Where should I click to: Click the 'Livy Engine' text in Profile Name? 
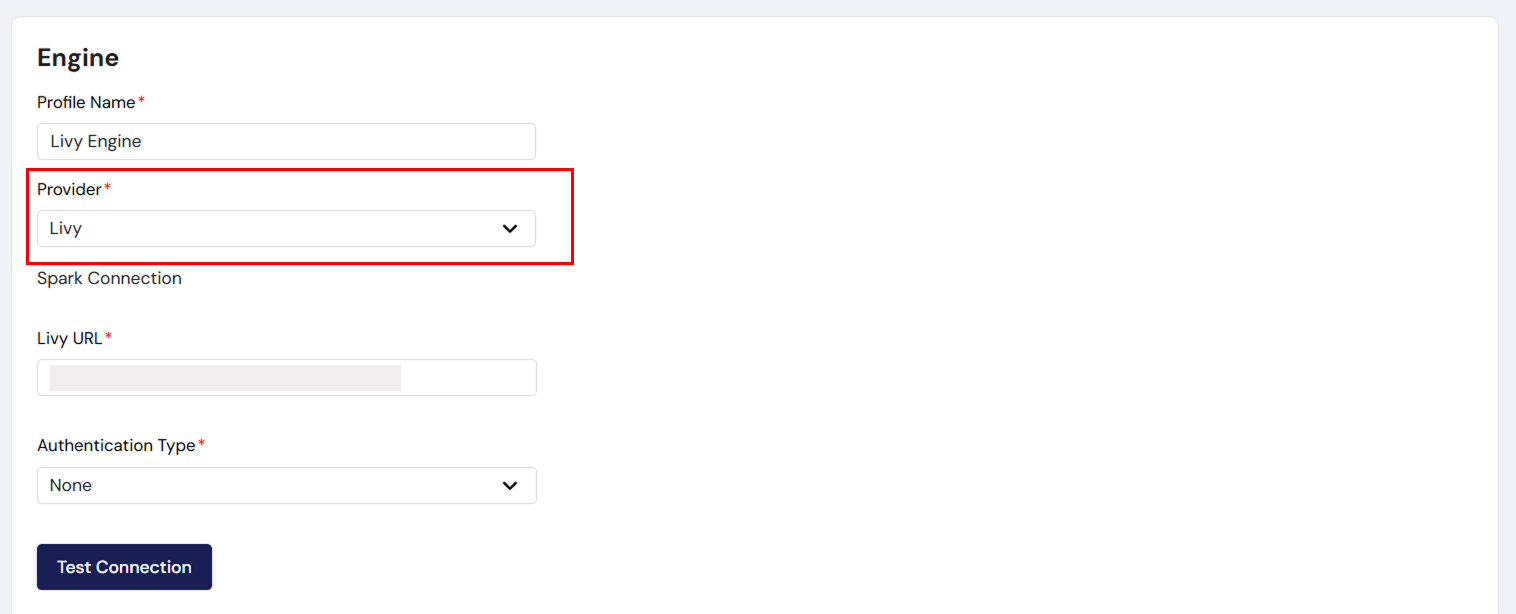click(x=96, y=142)
